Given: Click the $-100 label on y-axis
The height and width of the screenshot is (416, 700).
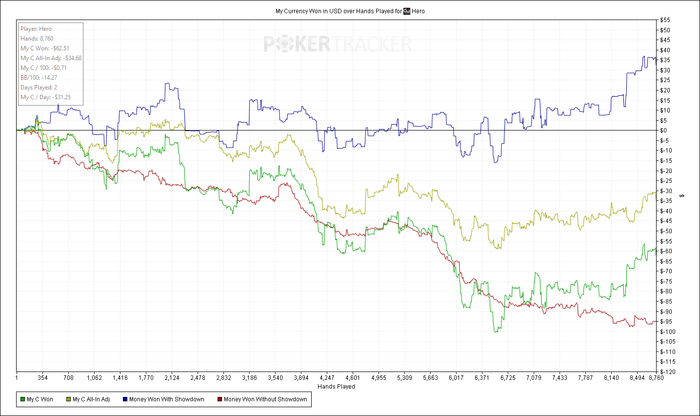Looking at the screenshot, I should [667, 331].
